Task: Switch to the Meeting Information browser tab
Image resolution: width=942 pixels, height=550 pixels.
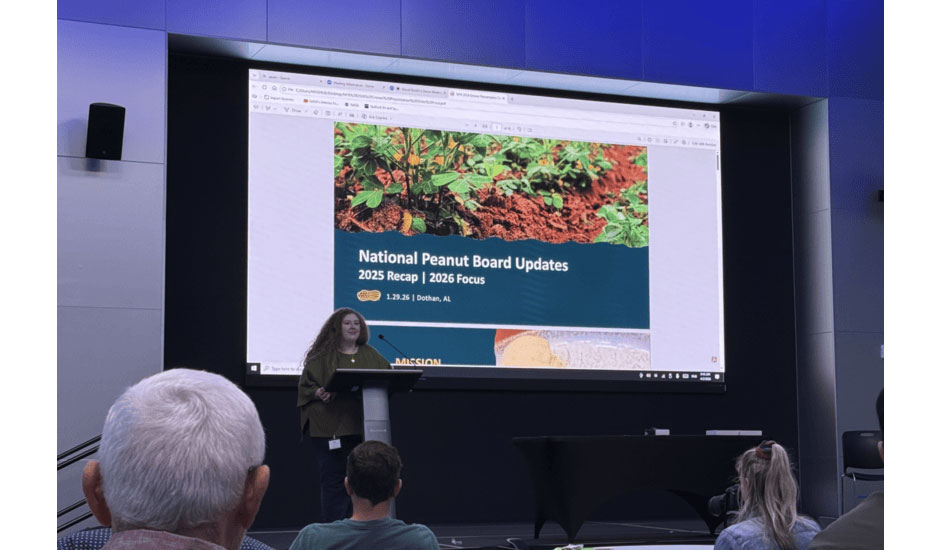Action: (x=354, y=84)
